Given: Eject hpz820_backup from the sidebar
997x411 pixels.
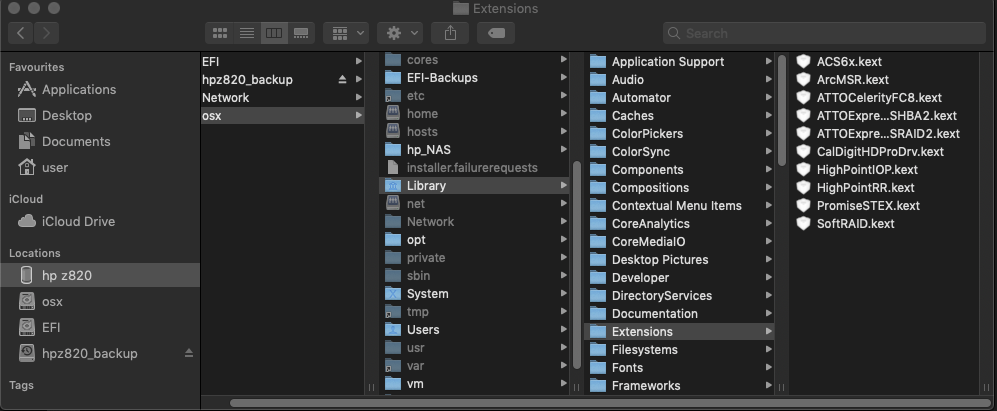Looking at the screenshot, I should point(189,353).
